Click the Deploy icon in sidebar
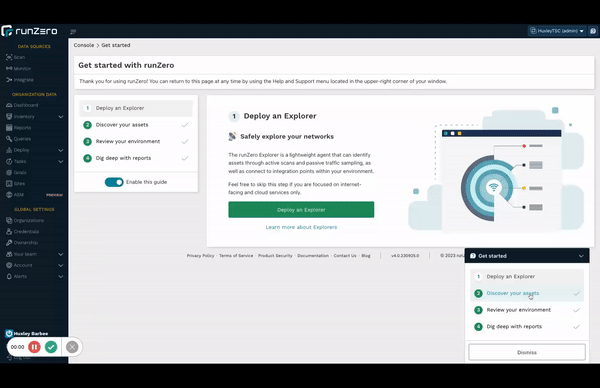Screen dimensions: 600x388 (x=9, y=150)
